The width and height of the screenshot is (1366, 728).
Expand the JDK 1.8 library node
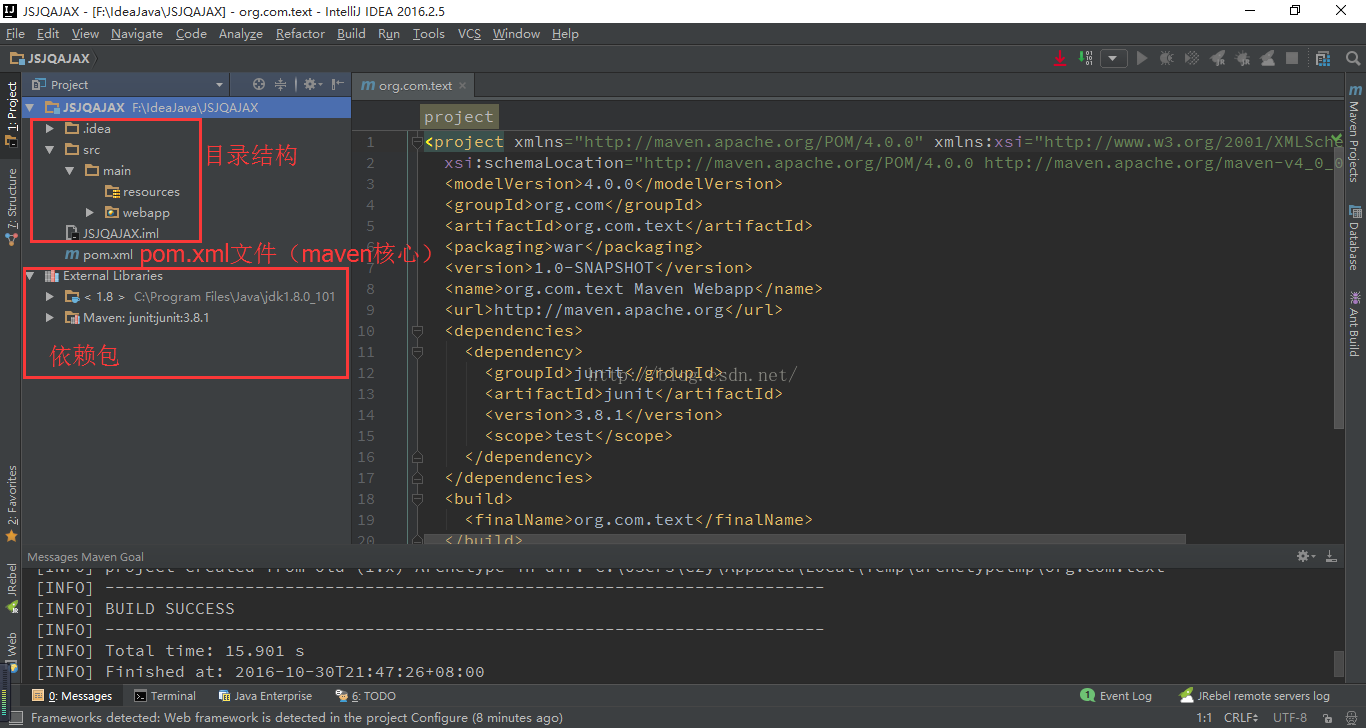click(x=50, y=296)
